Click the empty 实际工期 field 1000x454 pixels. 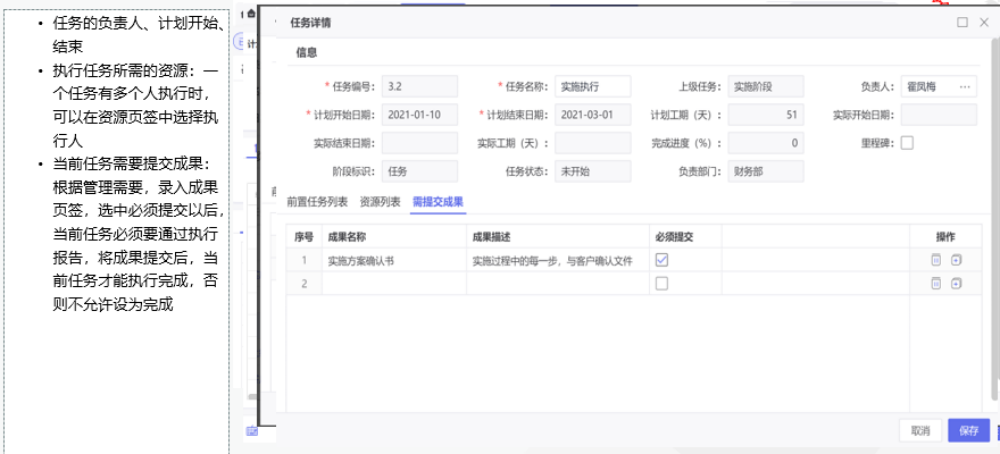coord(592,143)
